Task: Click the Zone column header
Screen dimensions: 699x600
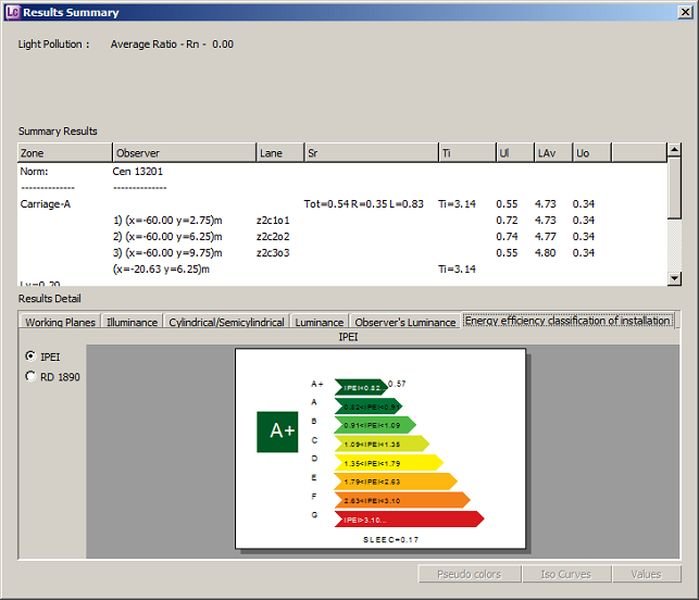Action: (x=65, y=153)
